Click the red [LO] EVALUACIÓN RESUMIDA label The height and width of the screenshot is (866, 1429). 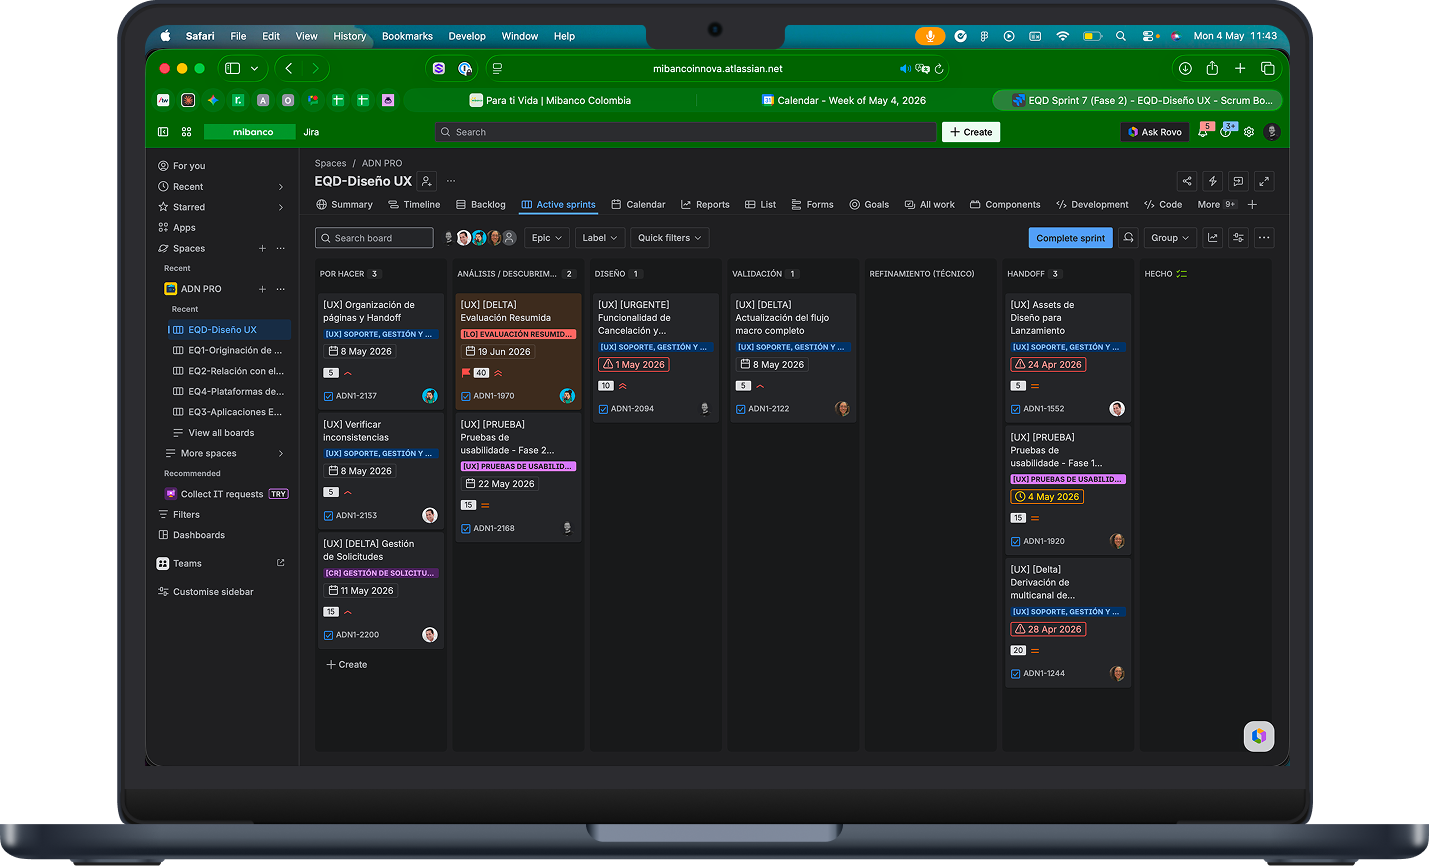coord(518,334)
